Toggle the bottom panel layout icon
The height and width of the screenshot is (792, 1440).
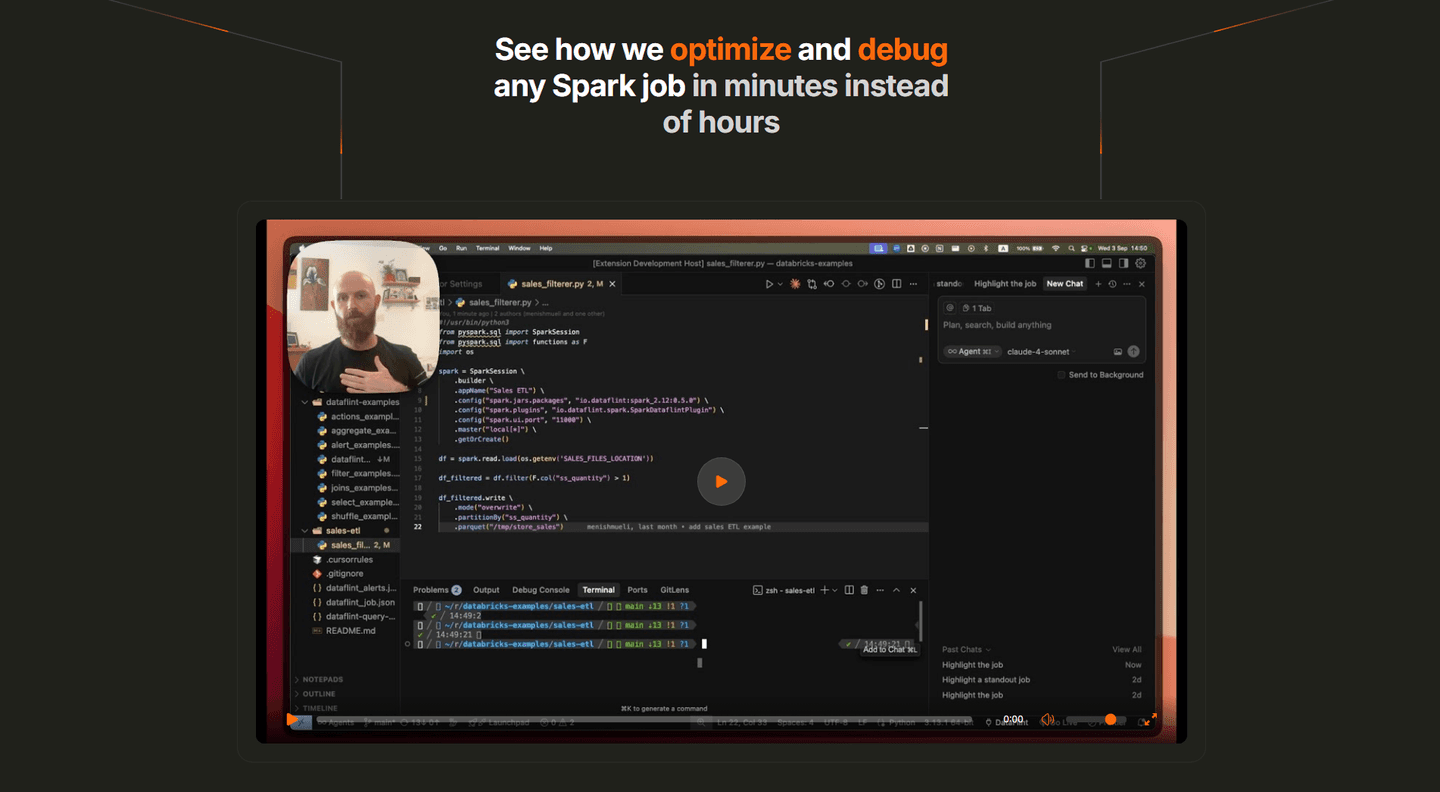1106,263
